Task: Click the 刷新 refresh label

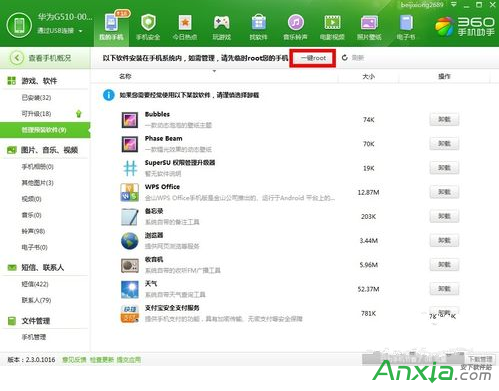Action: point(358,58)
